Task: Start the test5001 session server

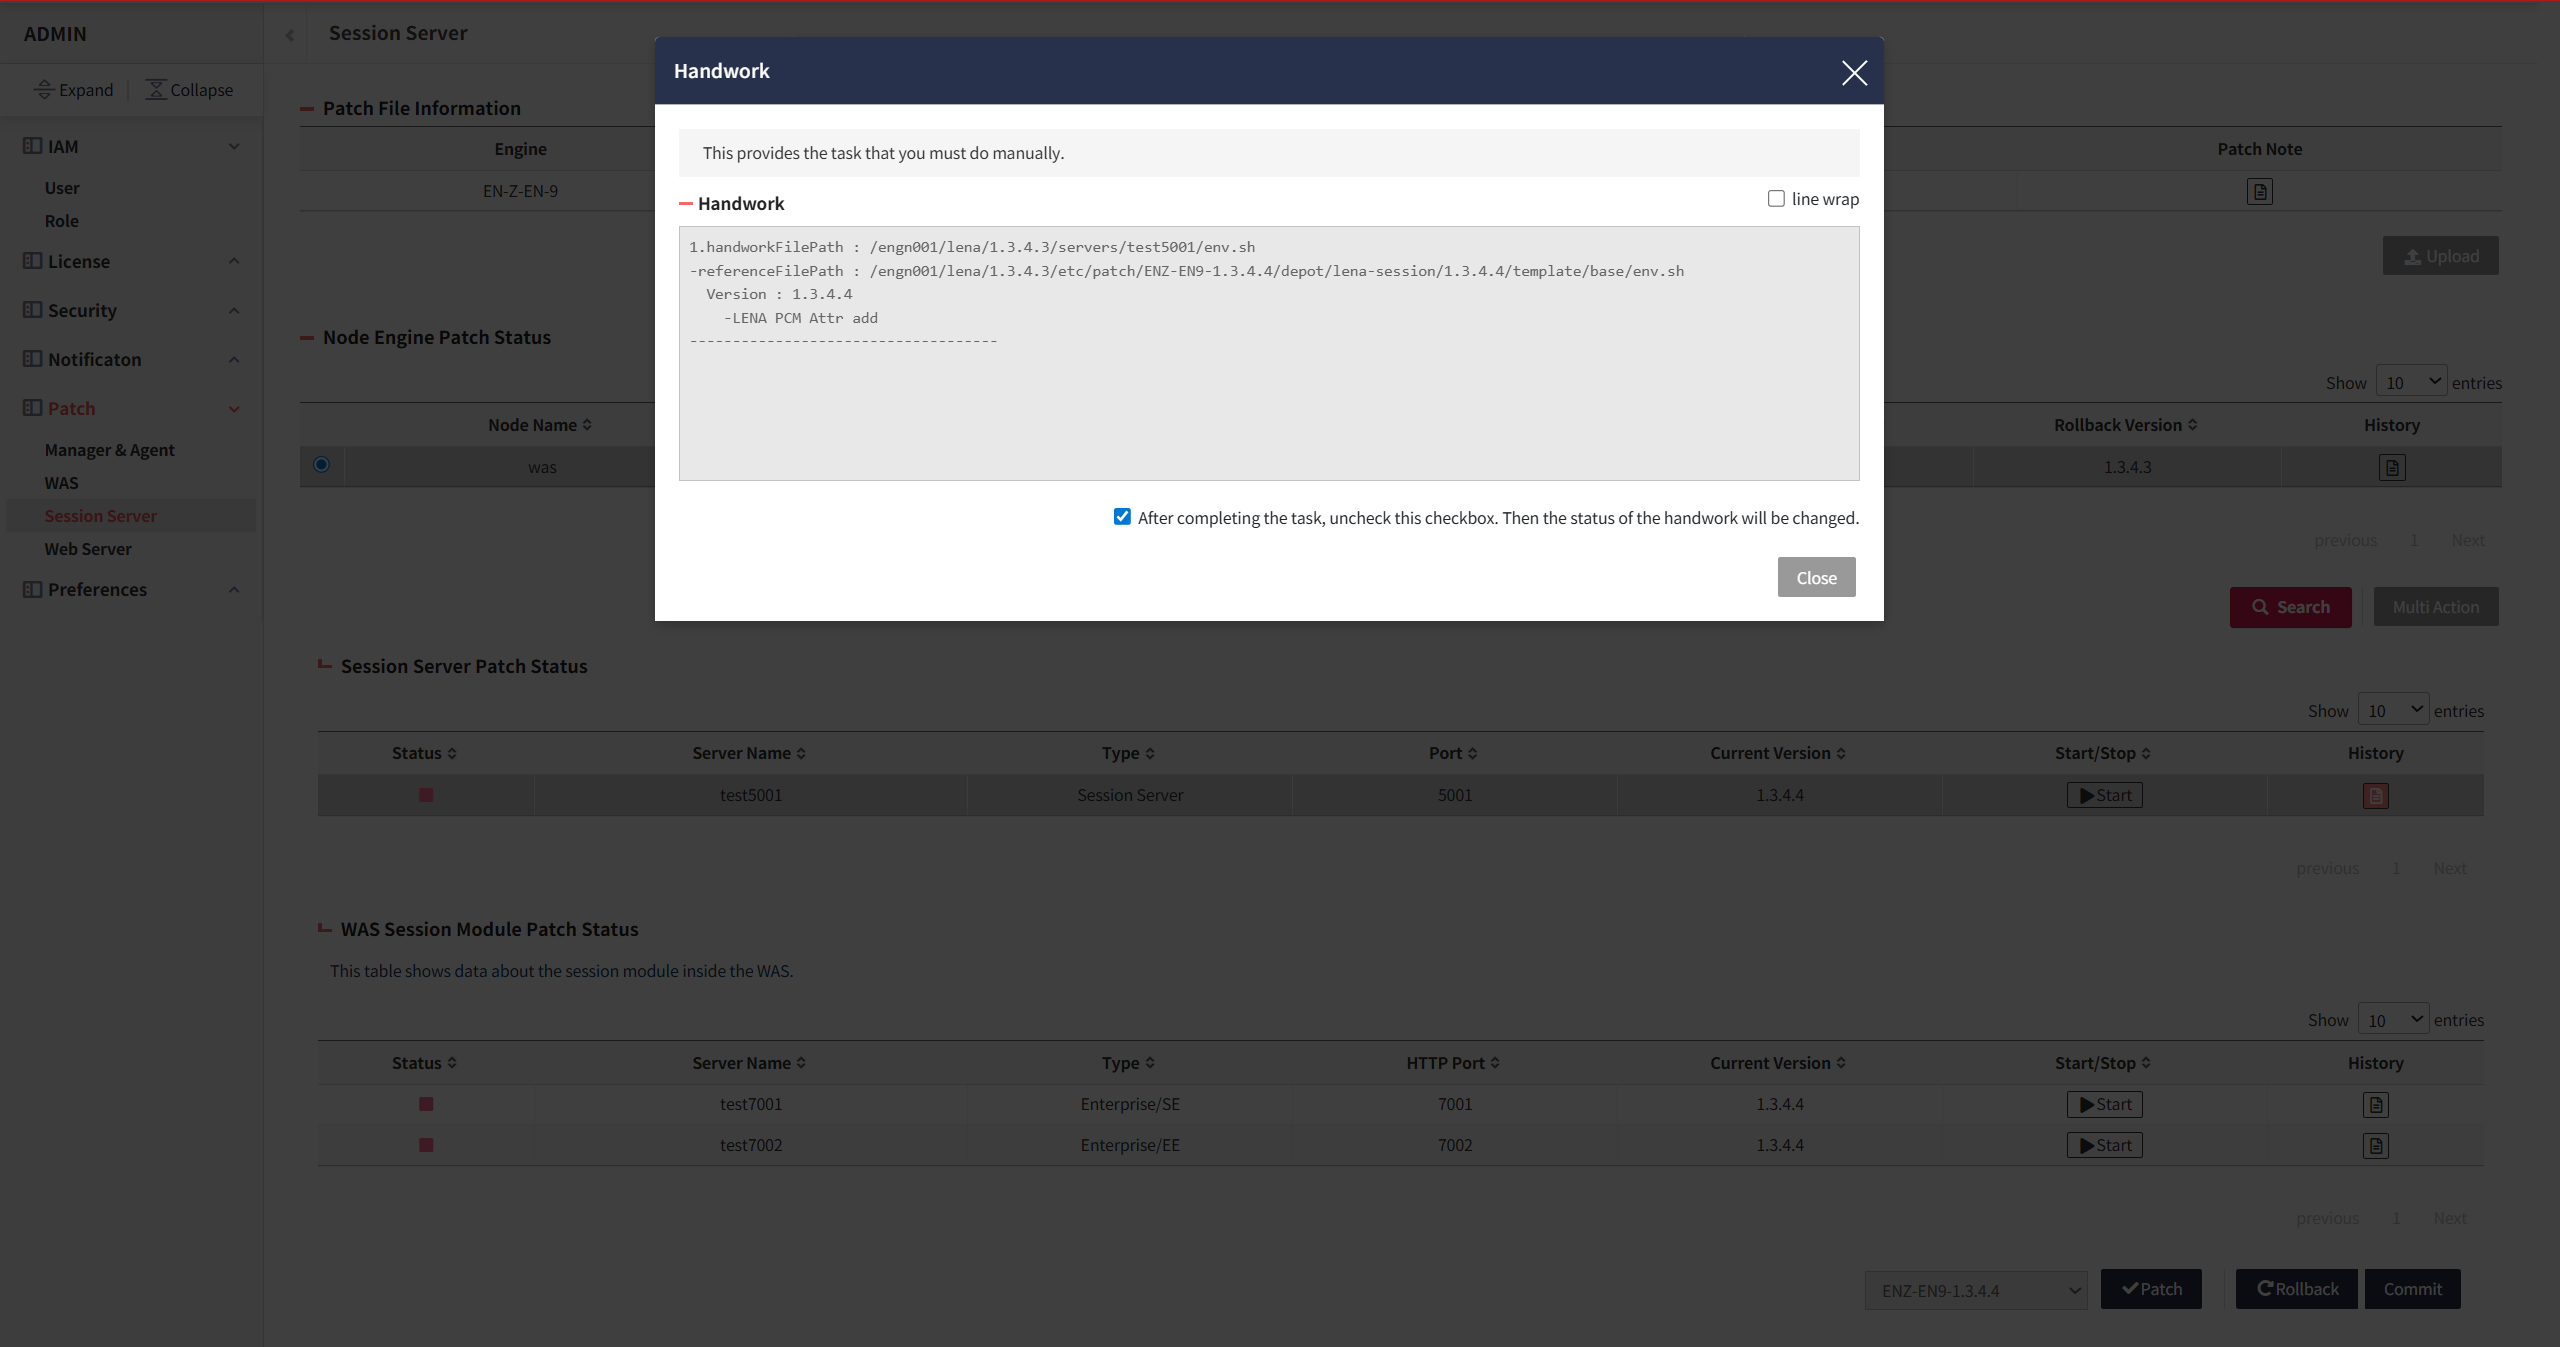Action: (x=2104, y=795)
